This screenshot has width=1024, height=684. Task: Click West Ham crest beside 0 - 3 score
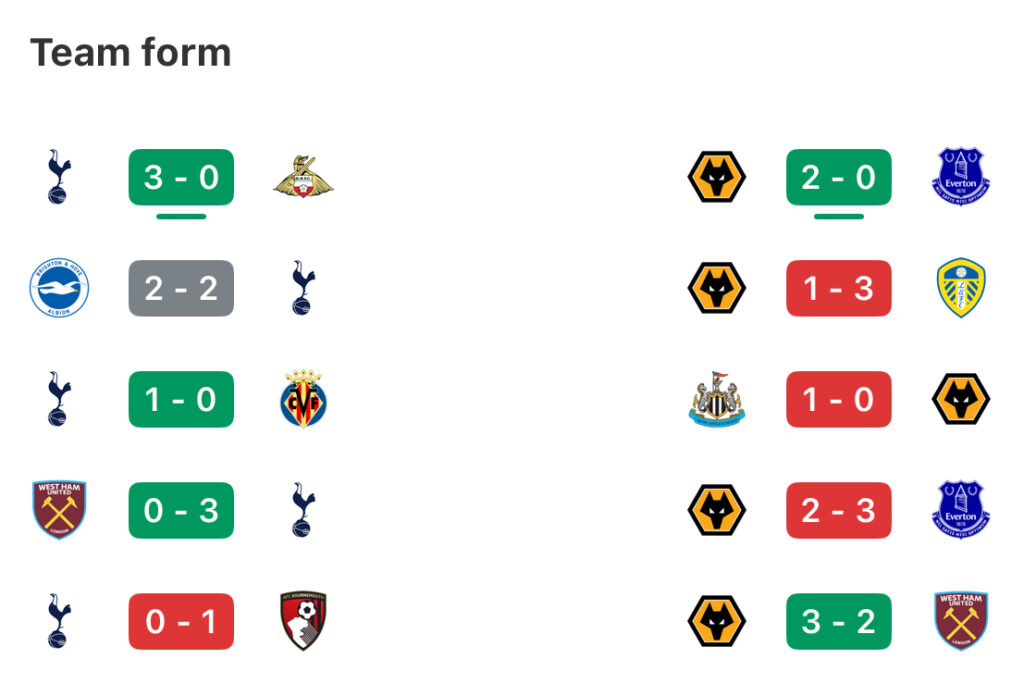point(59,510)
